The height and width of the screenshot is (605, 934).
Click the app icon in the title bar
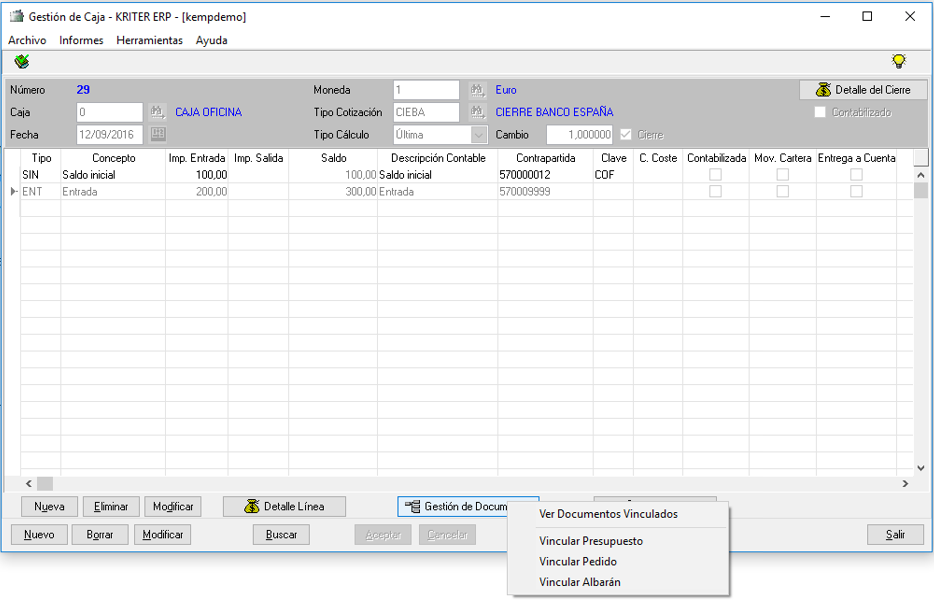coord(17,17)
